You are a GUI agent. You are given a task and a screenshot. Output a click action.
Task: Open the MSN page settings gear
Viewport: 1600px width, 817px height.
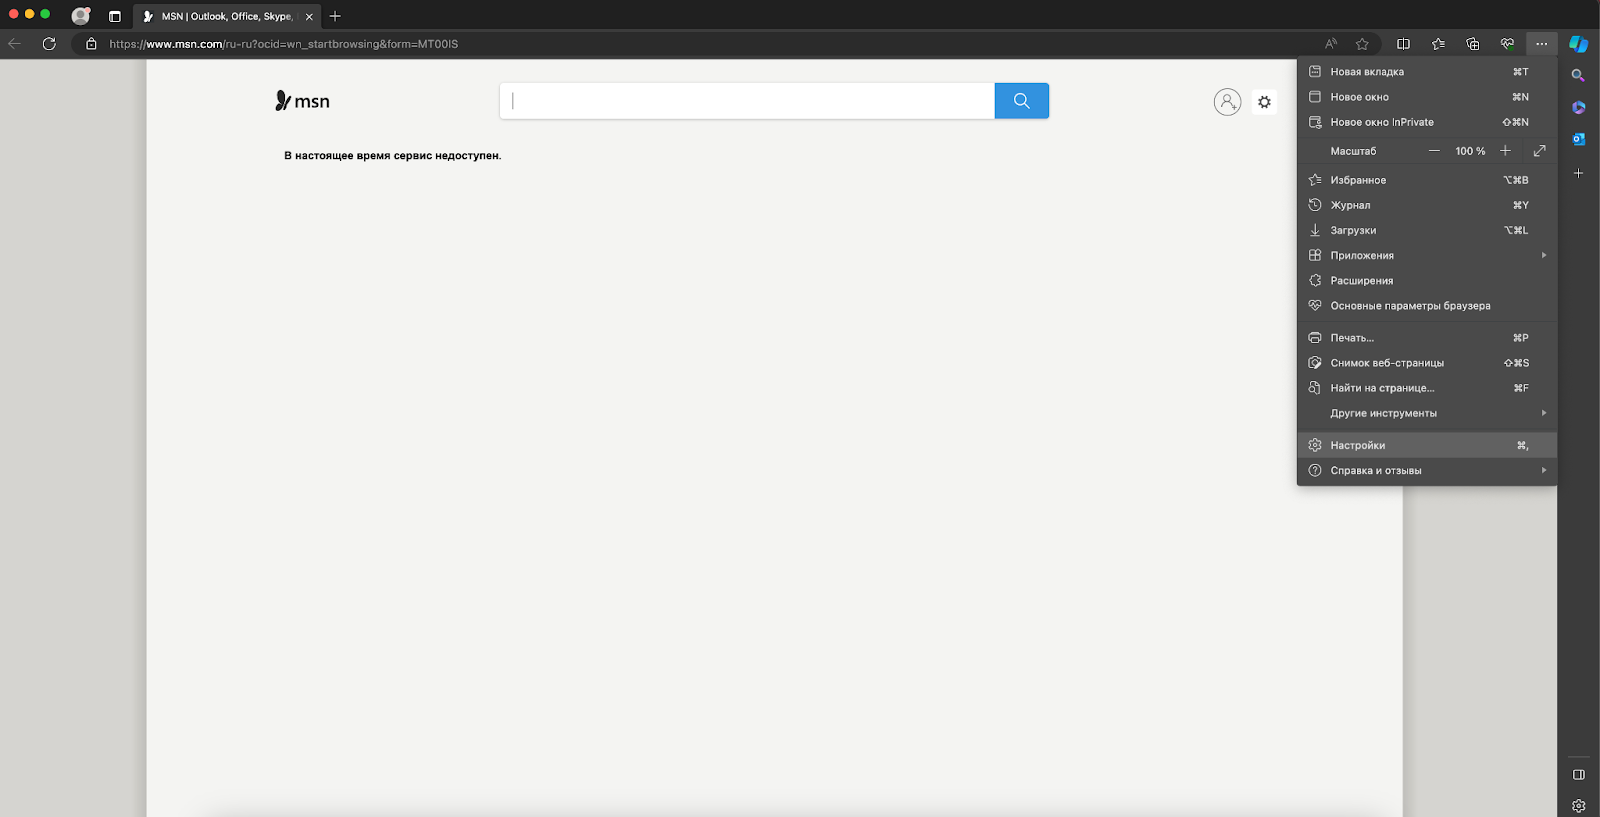coord(1264,102)
